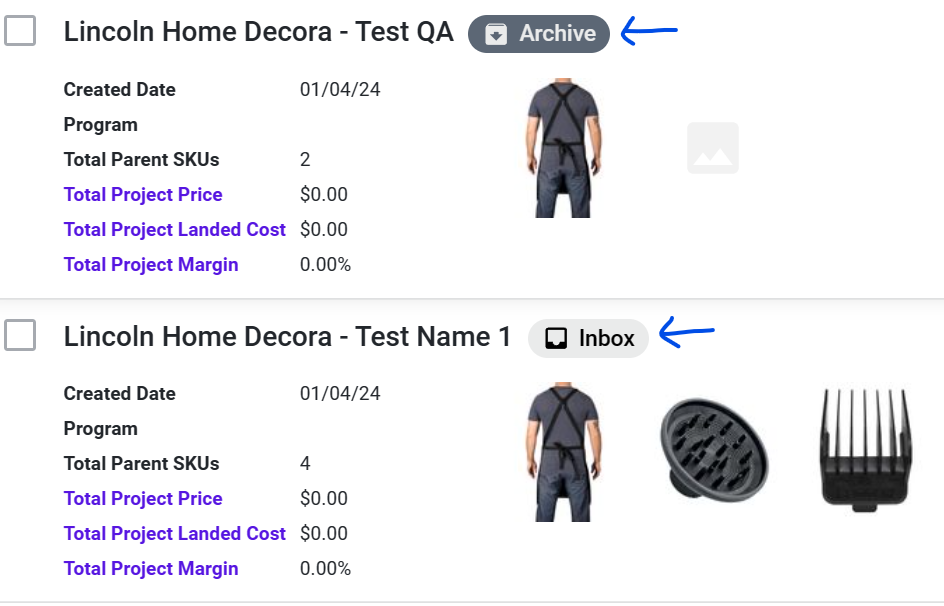Viewport: 944px width, 606px height.
Task: Select the Test QA project checkbox
Action: [20, 31]
